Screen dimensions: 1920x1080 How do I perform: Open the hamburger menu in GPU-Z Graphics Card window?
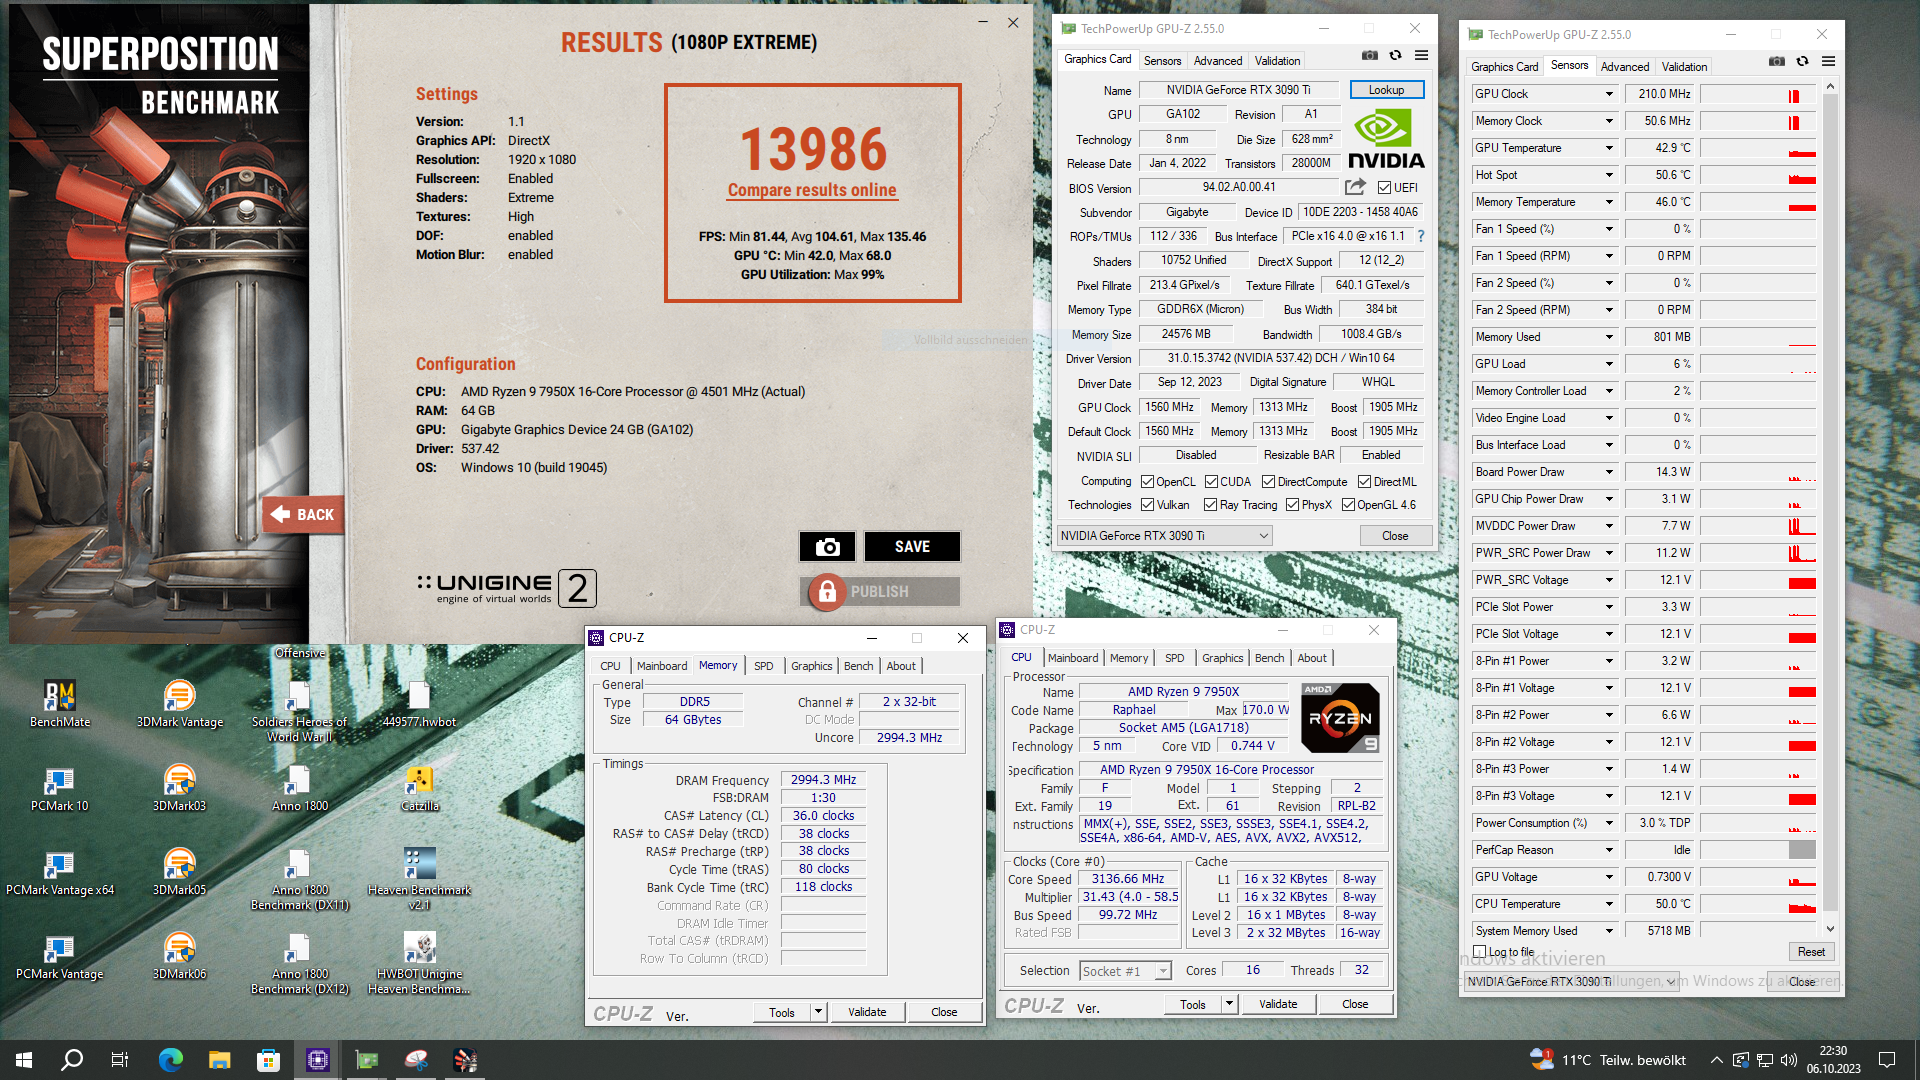tap(1421, 56)
